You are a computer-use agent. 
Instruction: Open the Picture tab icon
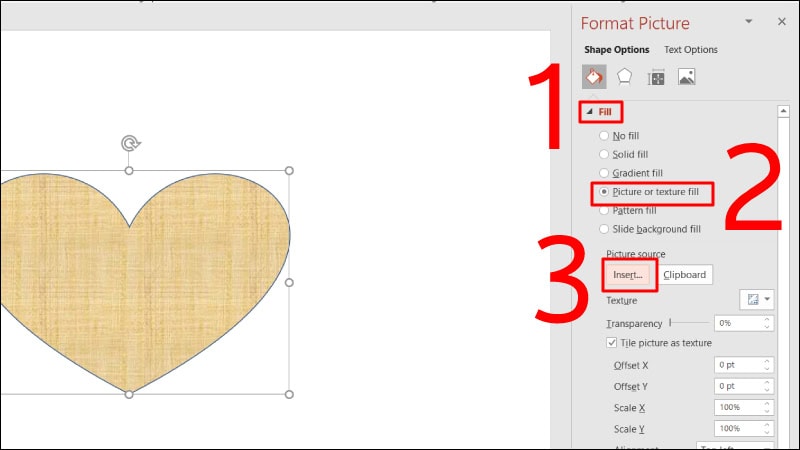(686, 77)
